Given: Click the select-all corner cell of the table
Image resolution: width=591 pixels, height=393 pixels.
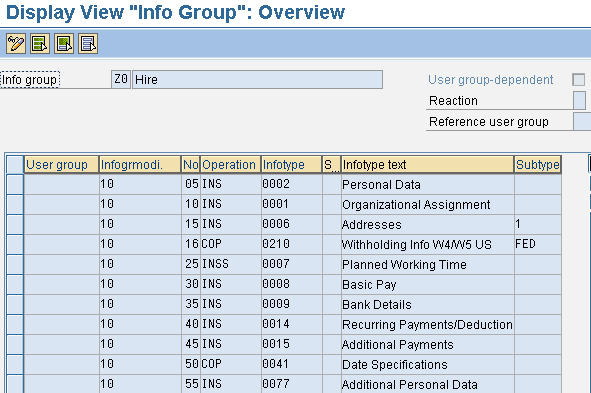Looking at the screenshot, I should 15,165.
